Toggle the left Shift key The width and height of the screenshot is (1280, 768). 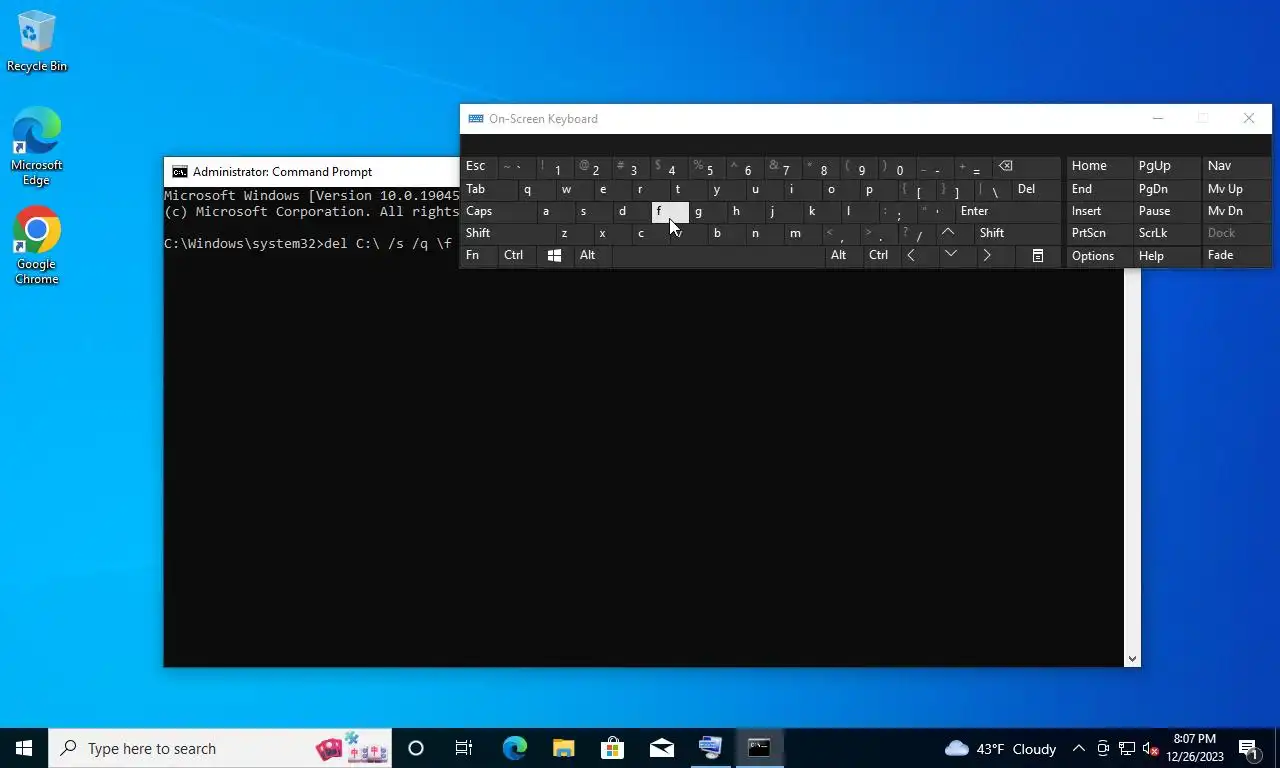[x=506, y=233]
